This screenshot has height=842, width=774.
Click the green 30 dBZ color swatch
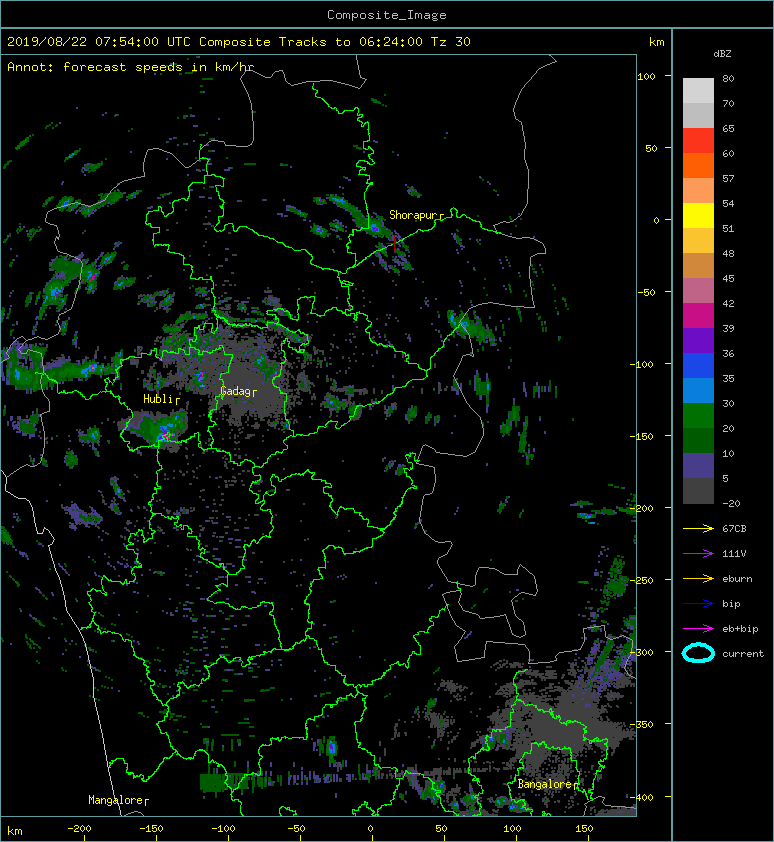[698, 415]
